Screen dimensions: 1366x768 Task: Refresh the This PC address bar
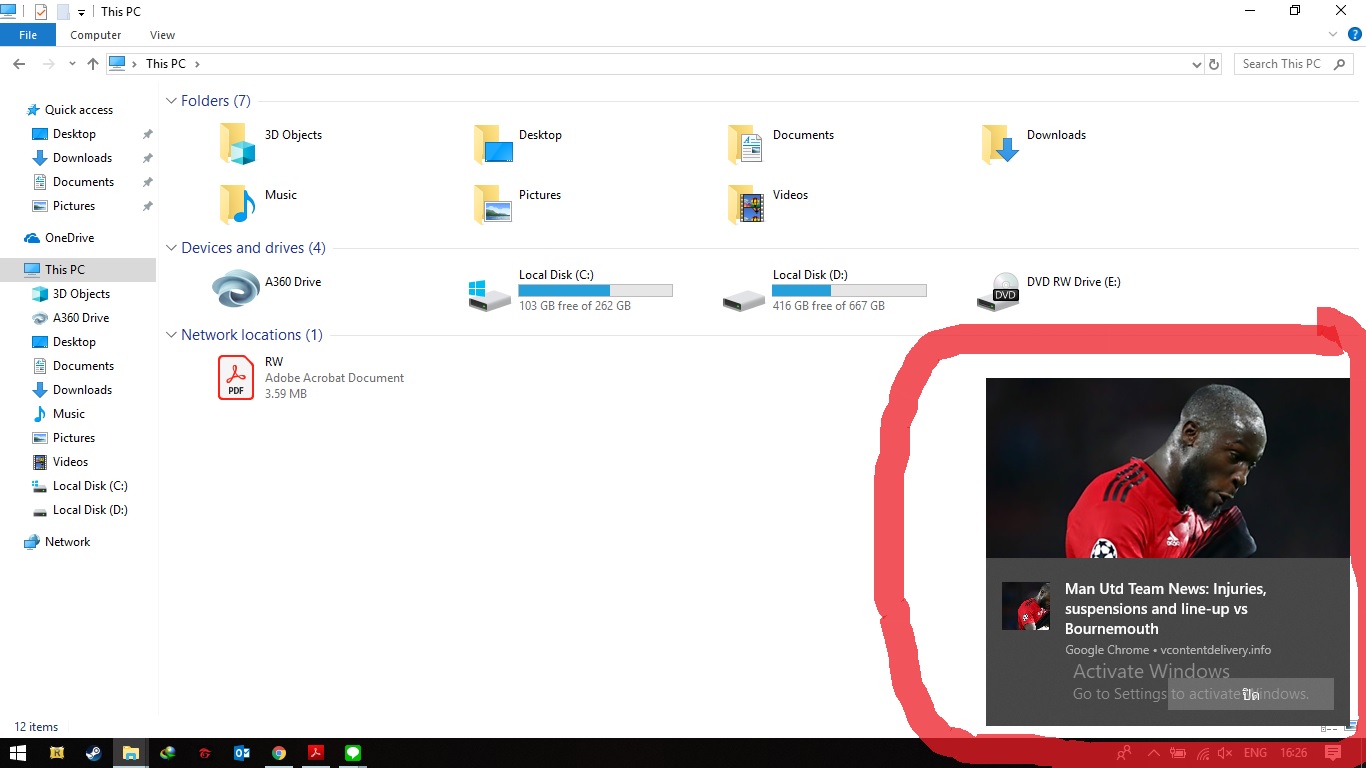[x=1214, y=64]
